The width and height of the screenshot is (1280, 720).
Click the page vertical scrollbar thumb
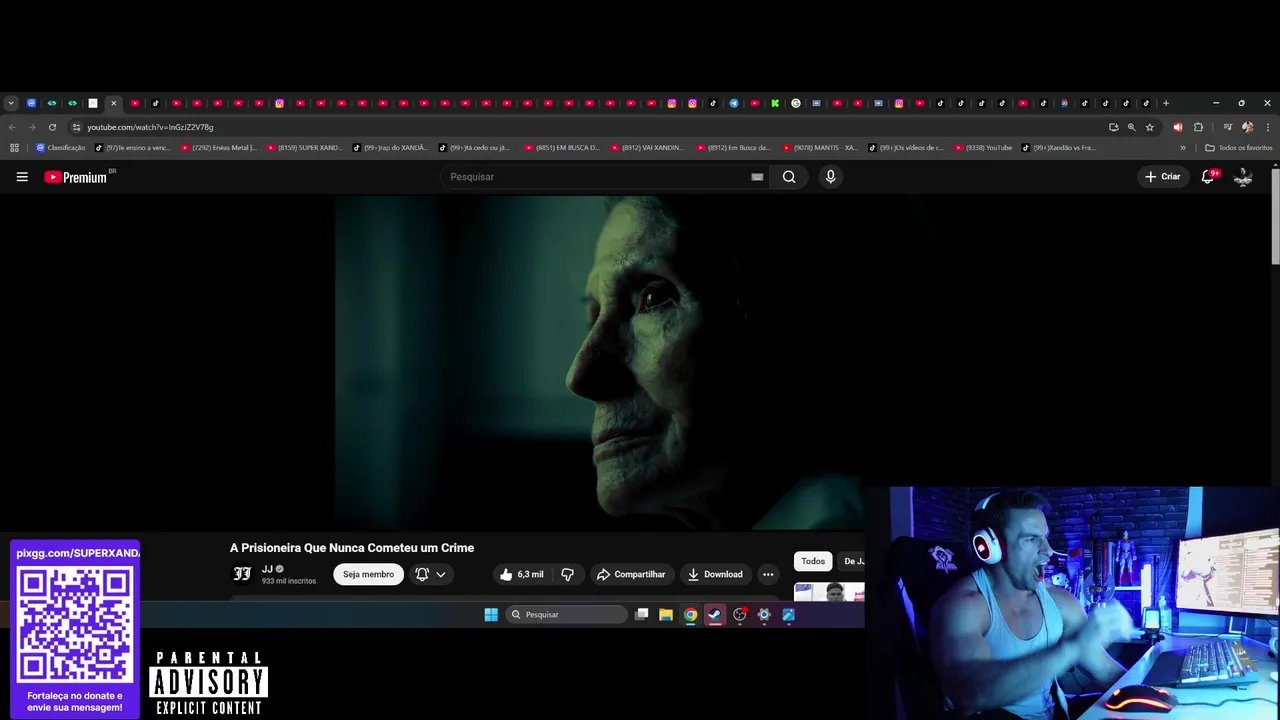point(1275,216)
